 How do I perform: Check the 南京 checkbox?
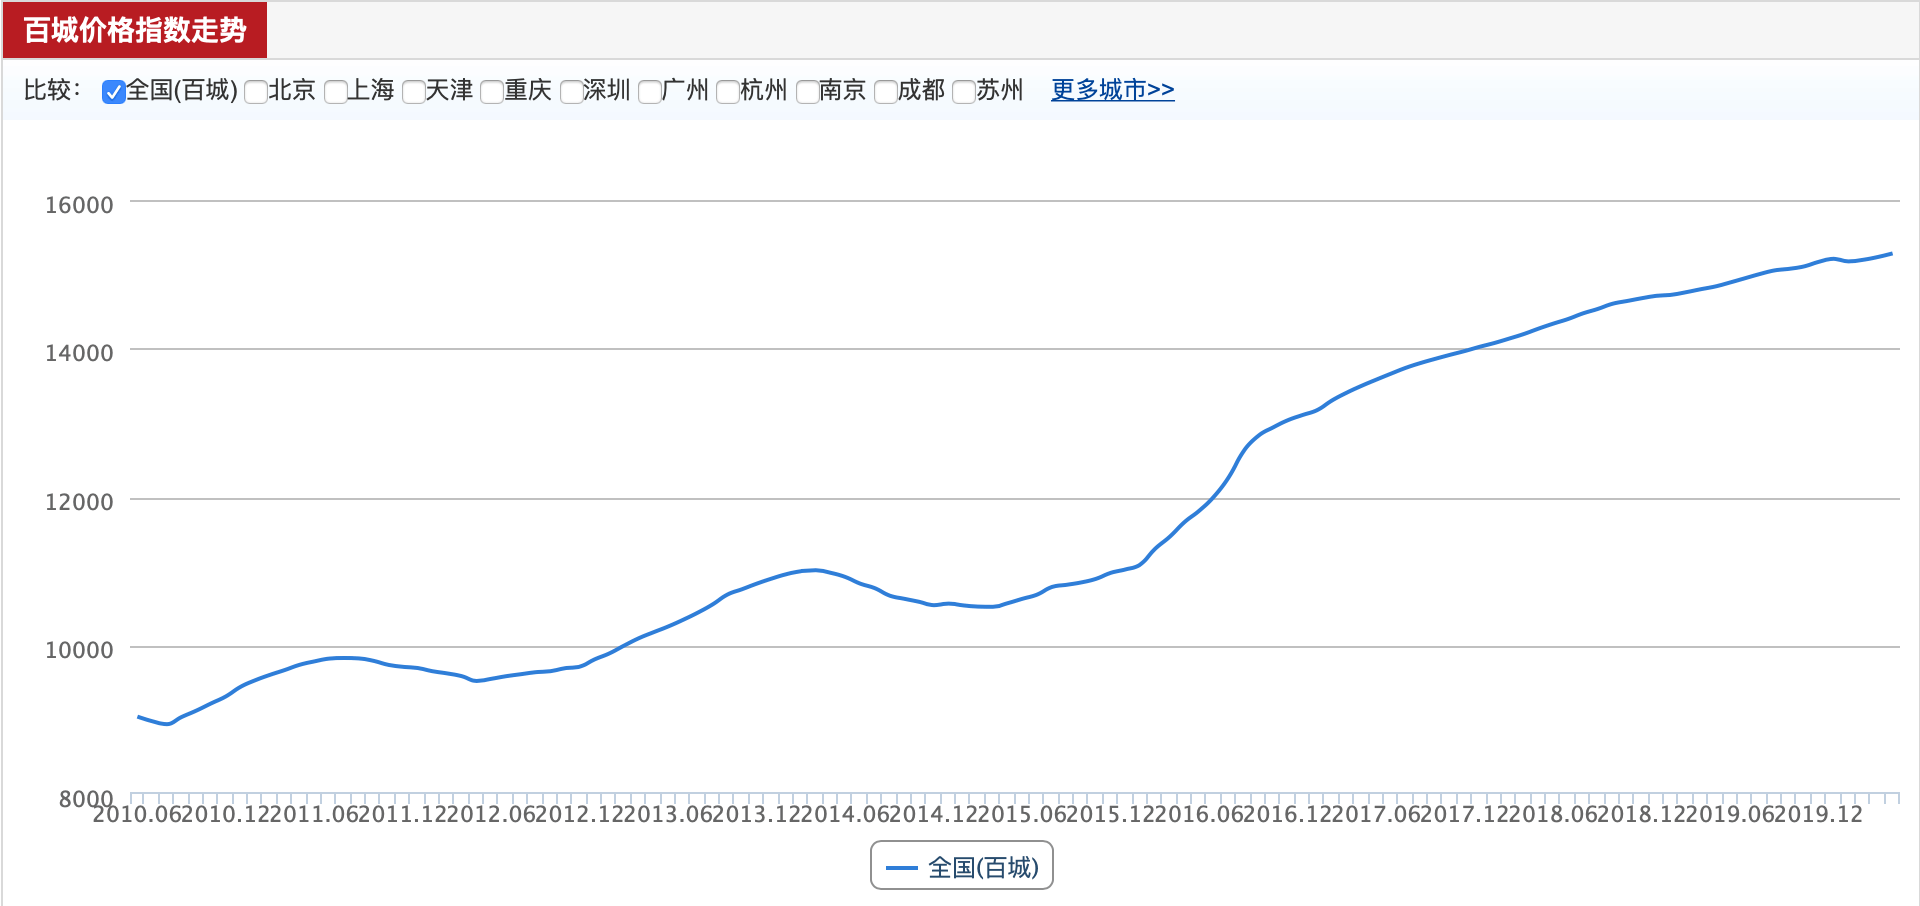coord(807,92)
